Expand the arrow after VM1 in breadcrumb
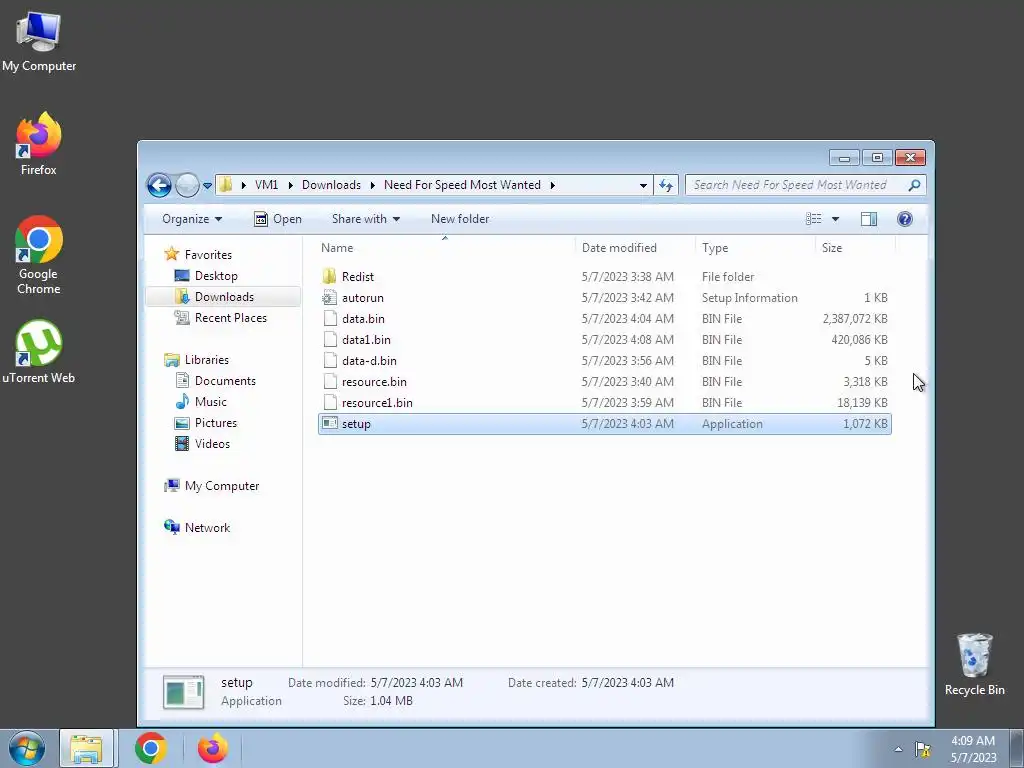 [x=291, y=185]
